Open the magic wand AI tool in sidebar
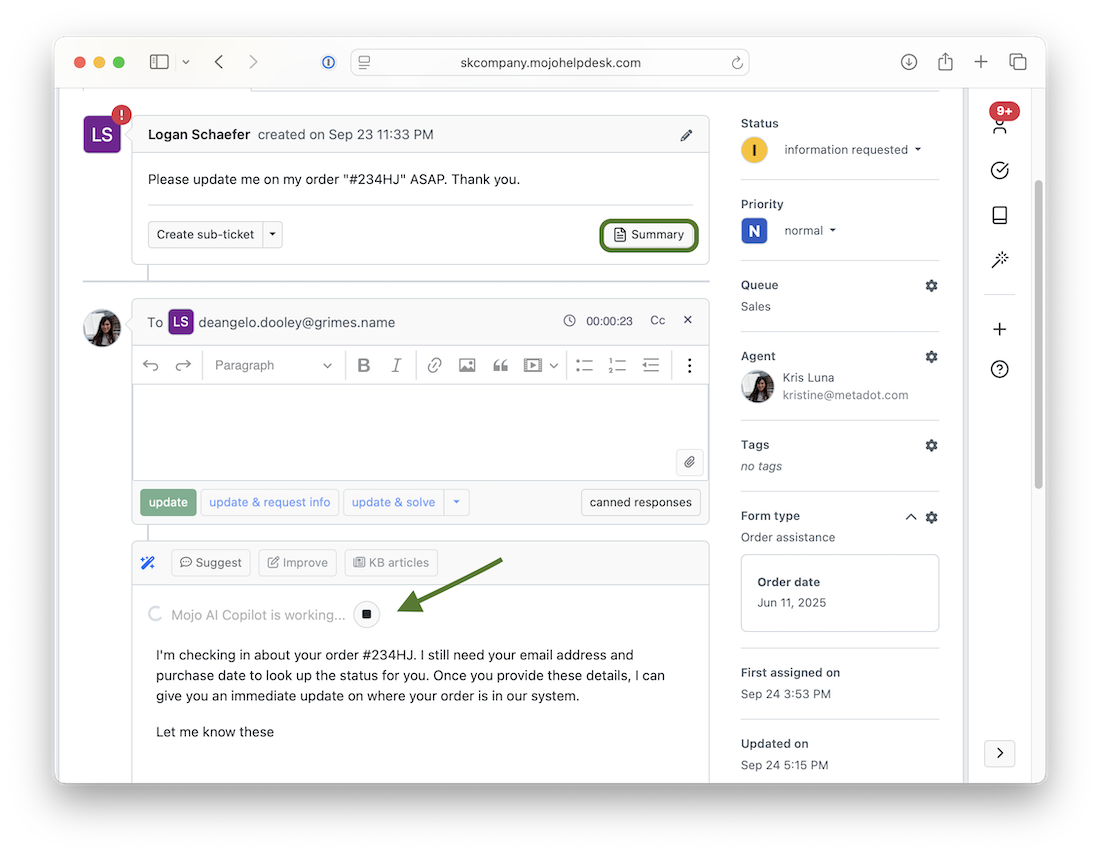This screenshot has width=1100, height=855. [x=999, y=260]
